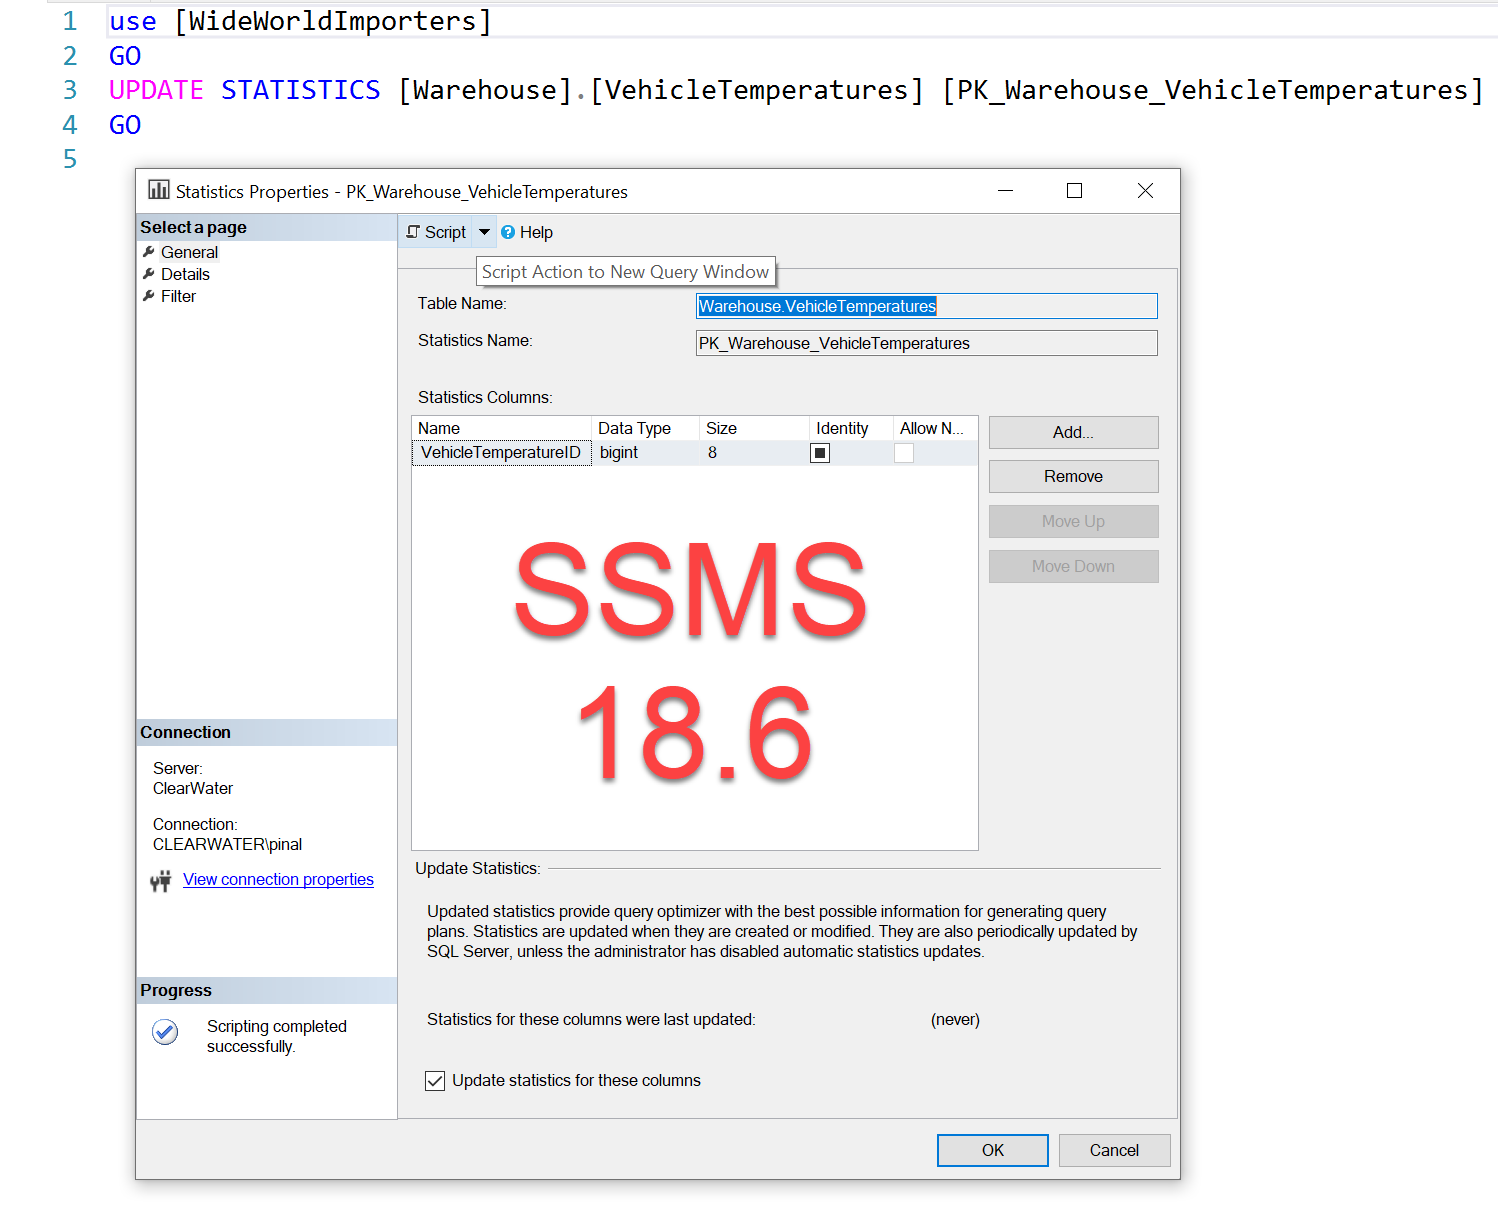
Task: Click the Size column header
Action: click(x=754, y=428)
